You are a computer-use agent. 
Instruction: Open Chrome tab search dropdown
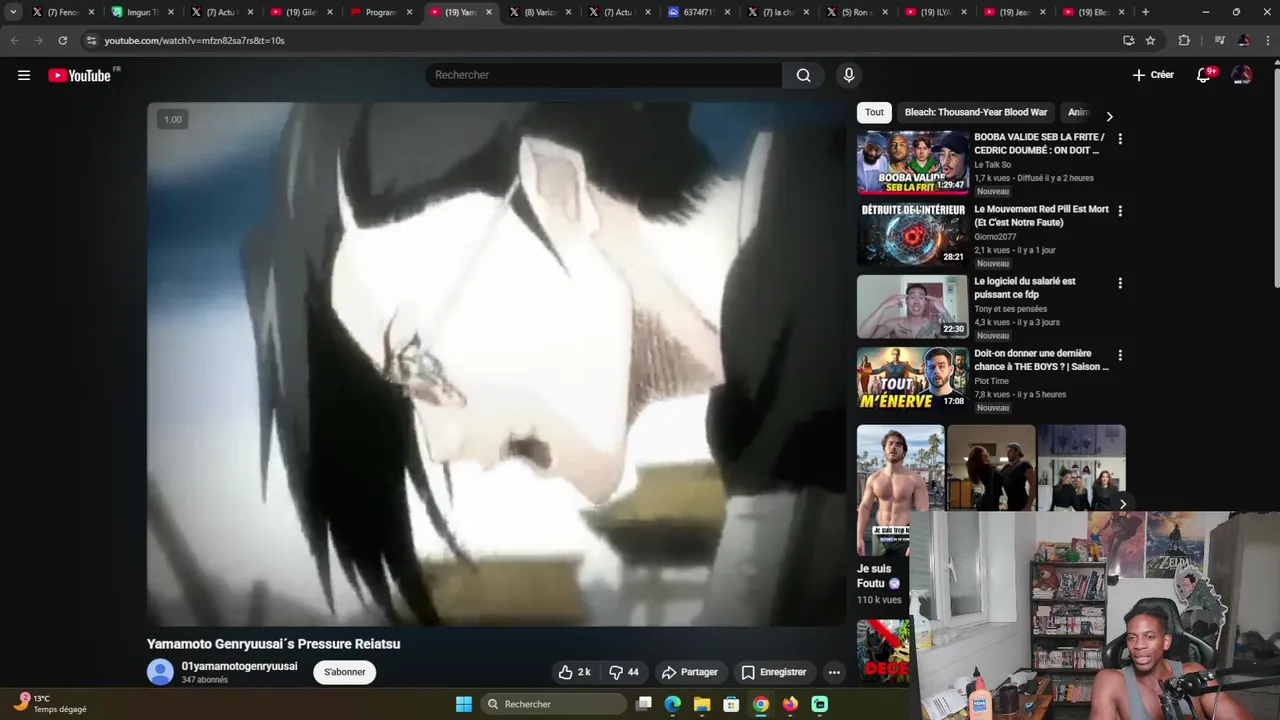(13, 12)
